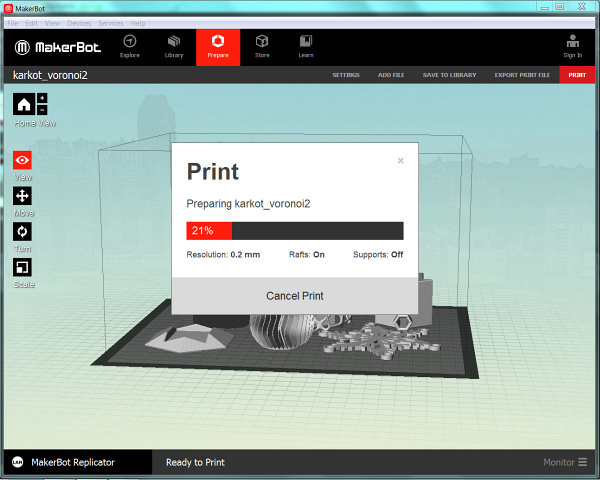Open the File menu
This screenshot has width=600, height=480.
[x=13, y=23]
